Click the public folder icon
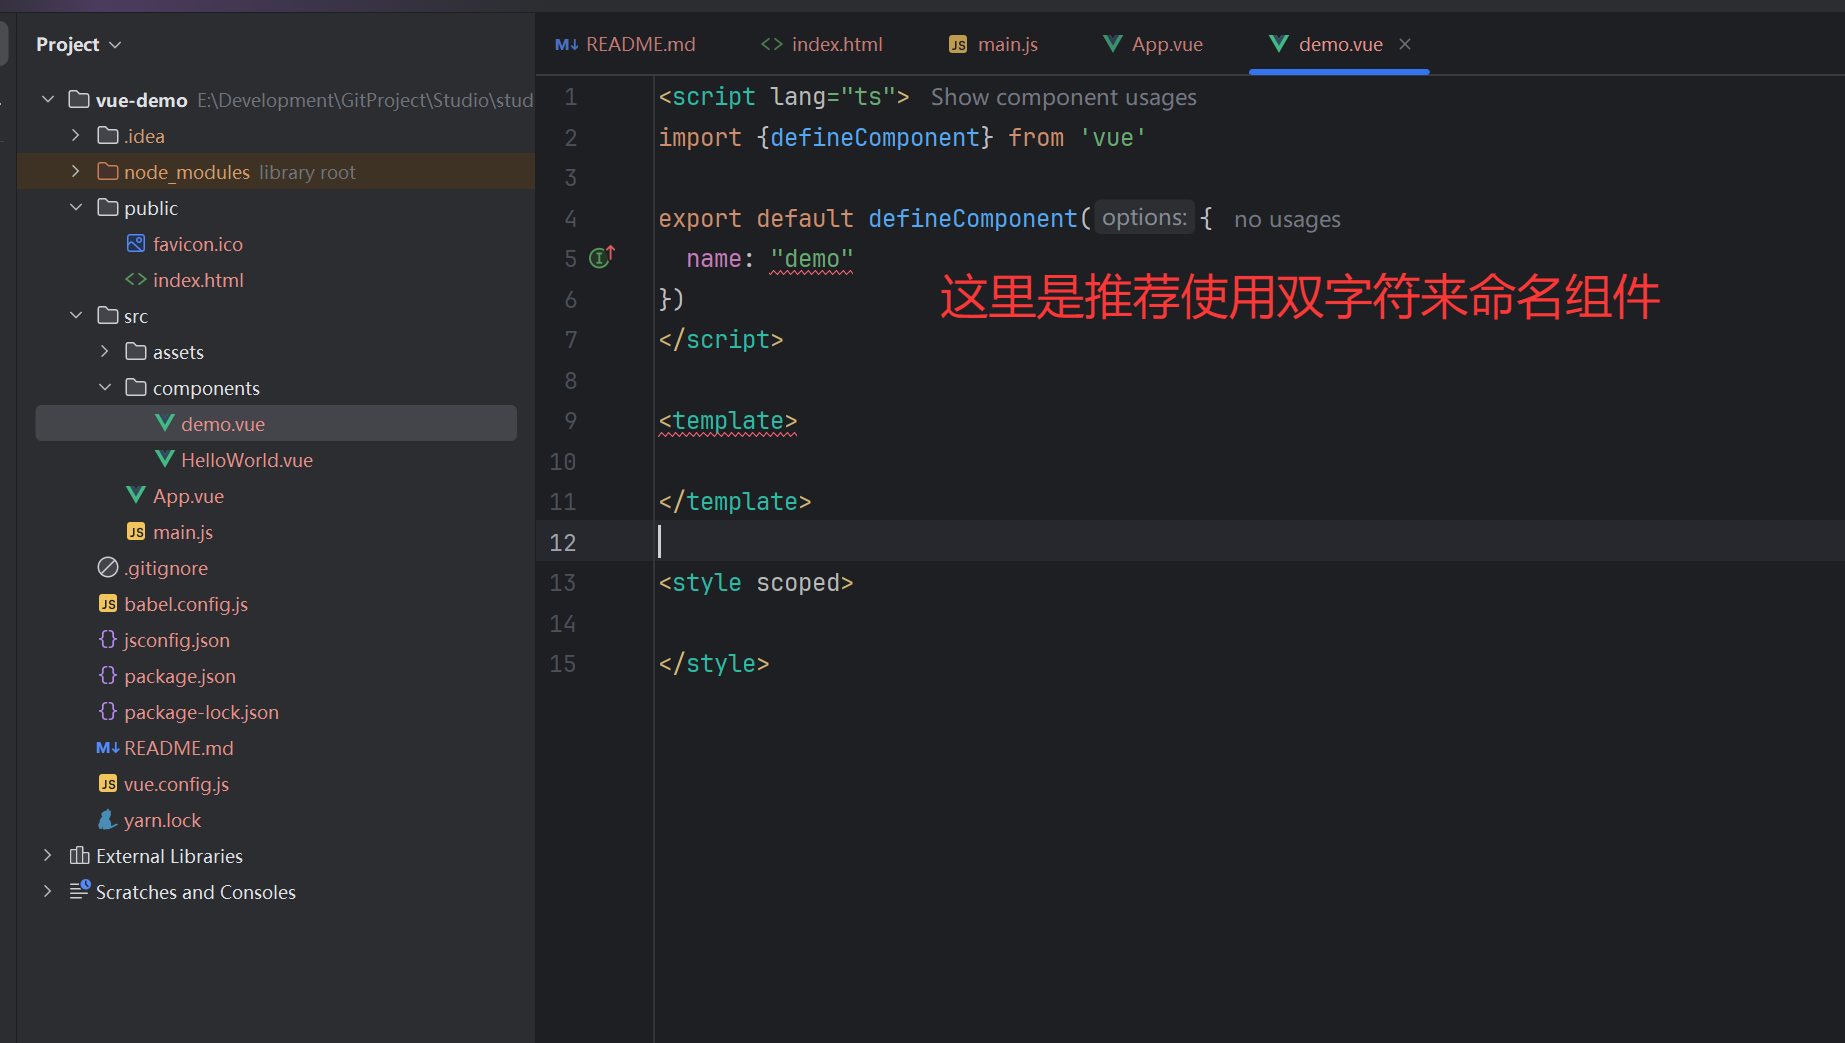 click(x=108, y=207)
